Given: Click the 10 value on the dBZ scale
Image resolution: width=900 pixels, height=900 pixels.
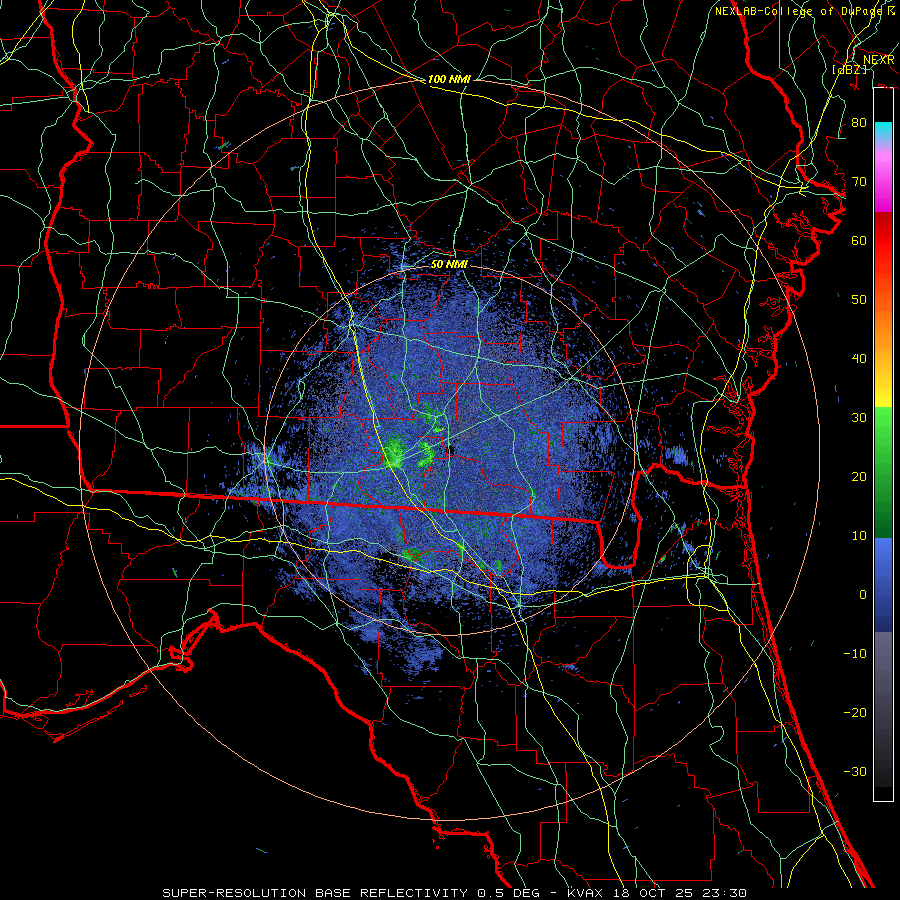Looking at the screenshot, I should click(859, 536).
